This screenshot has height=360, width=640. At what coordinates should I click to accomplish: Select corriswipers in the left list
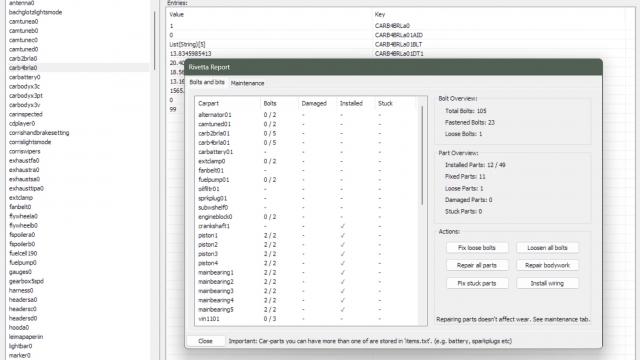coord(24,151)
